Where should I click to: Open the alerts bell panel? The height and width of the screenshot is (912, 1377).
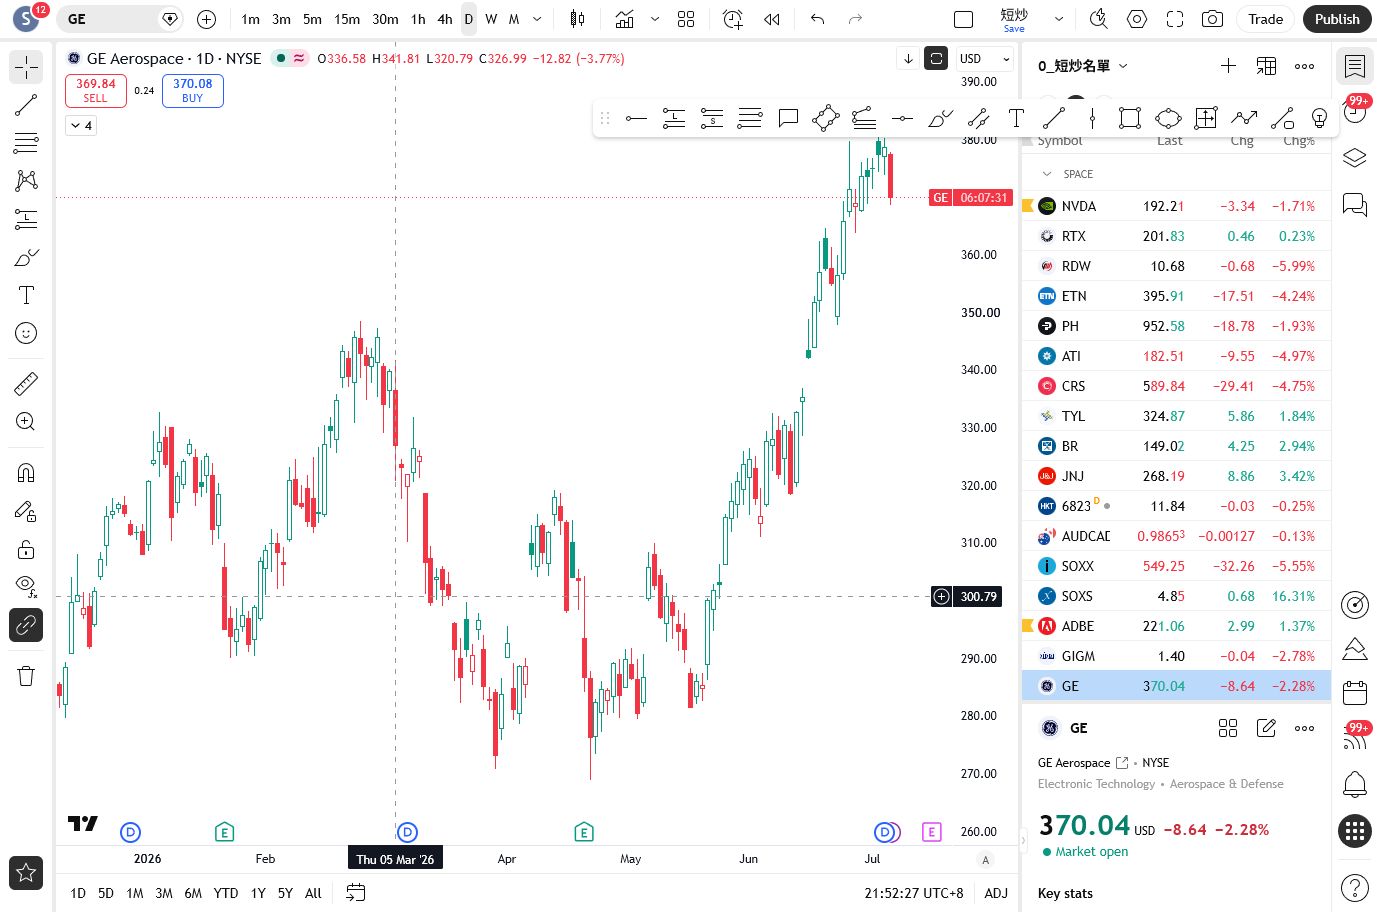click(1355, 784)
